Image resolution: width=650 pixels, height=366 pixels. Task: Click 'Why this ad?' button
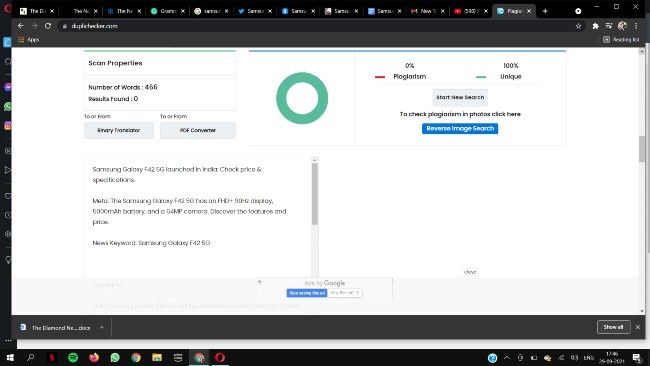[345, 293]
